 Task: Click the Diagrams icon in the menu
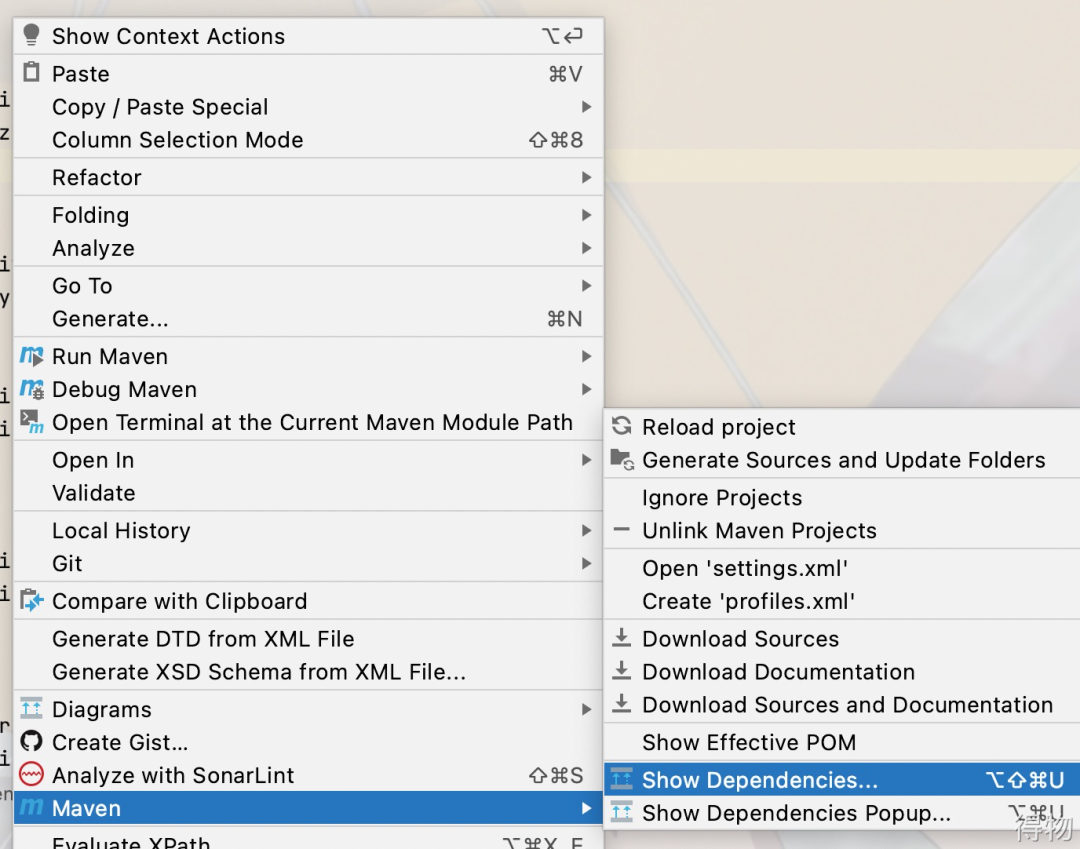pyautogui.click(x=32, y=709)
